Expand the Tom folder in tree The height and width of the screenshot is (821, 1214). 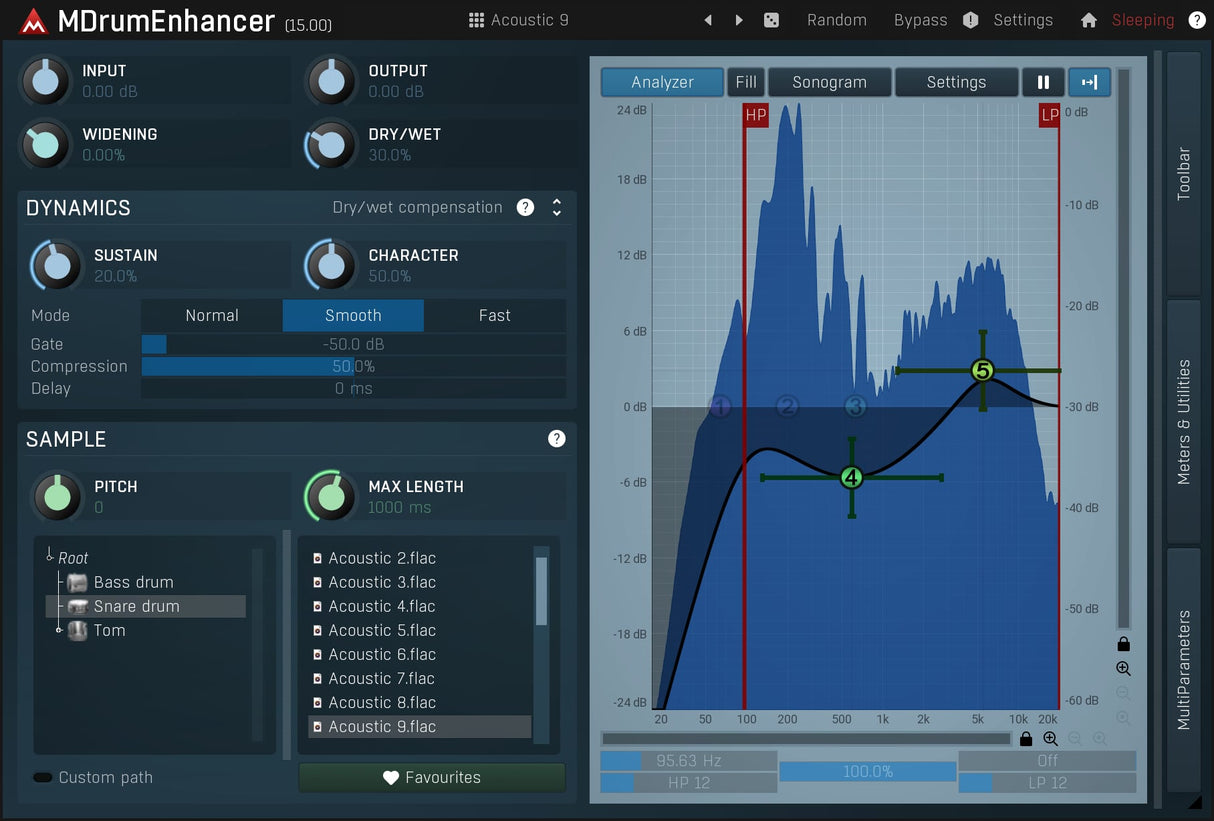click(x=60, y=630)
